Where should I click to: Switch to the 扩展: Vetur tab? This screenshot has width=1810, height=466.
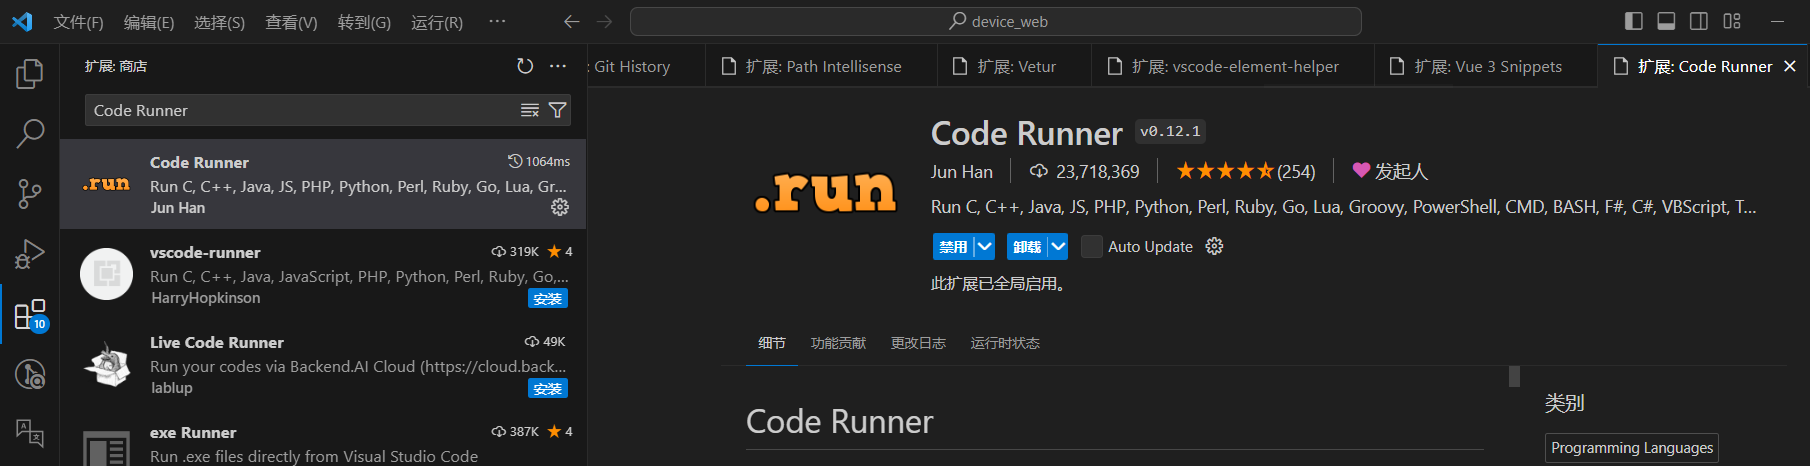[x=1014, y=66]
